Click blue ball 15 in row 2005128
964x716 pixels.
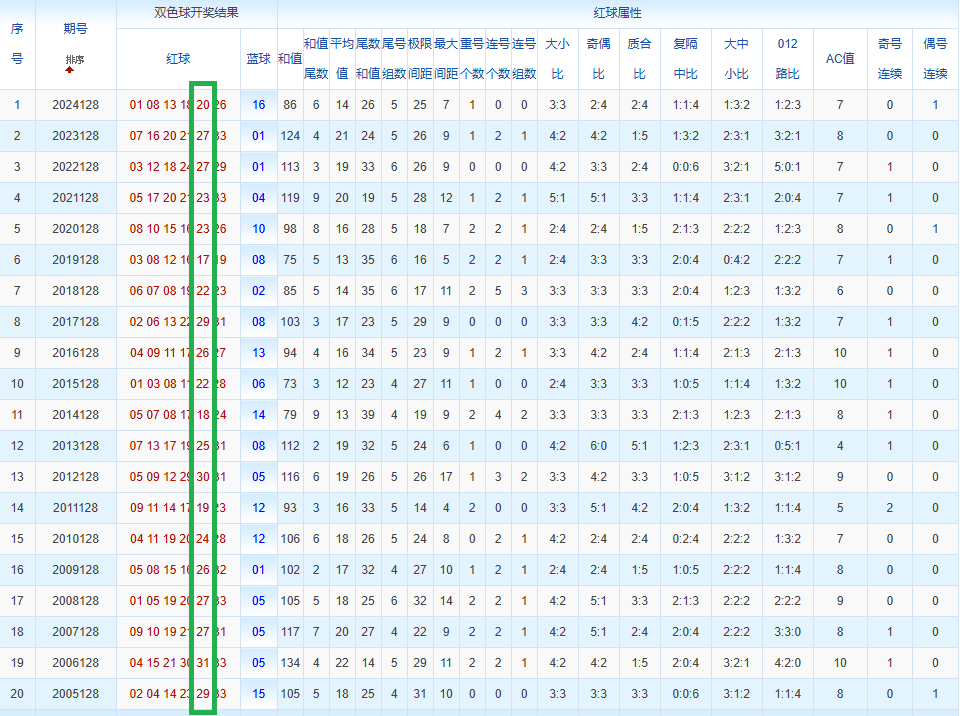[259, 694]
